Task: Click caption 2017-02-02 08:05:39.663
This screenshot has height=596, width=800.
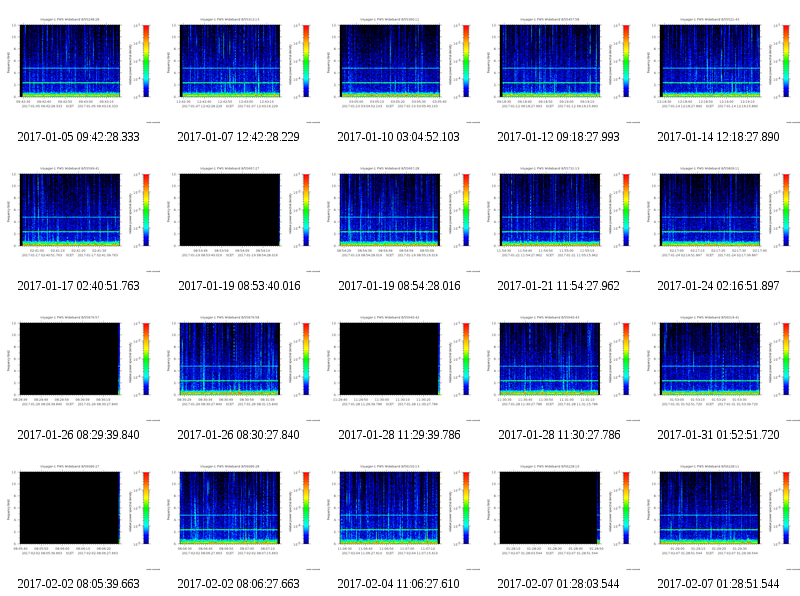Action: click(79, 584)
